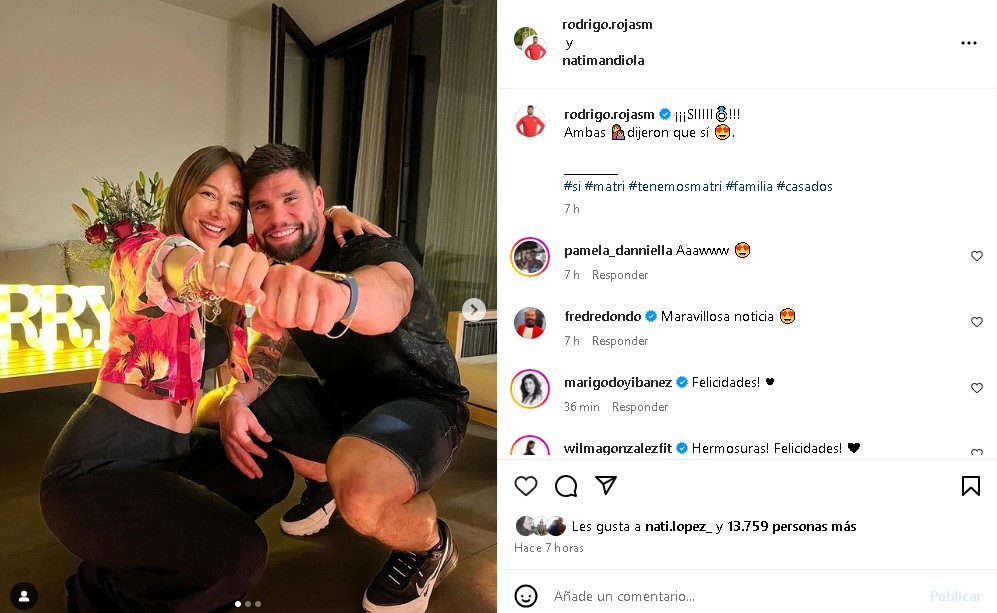997x613 pixels.
Task: Like pamela_danniella's comment
Action: [x=977, y=256]
